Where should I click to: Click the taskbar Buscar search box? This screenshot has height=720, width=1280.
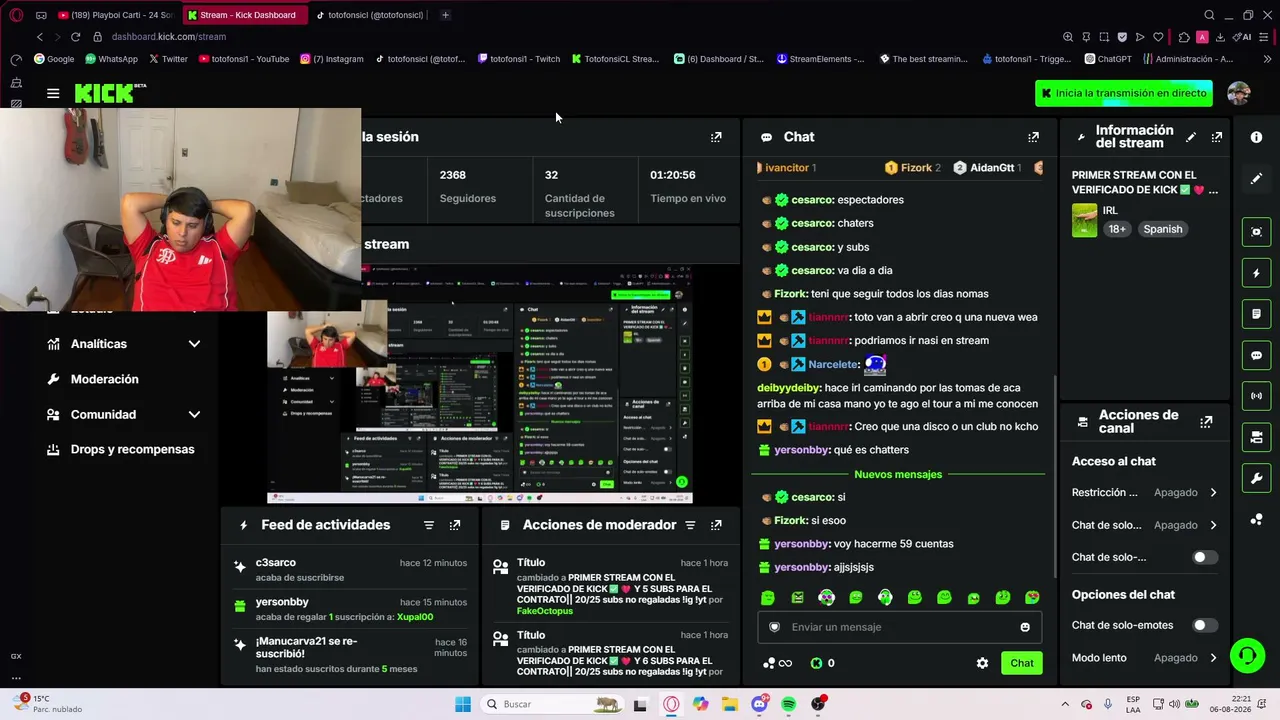pos(552,704)
